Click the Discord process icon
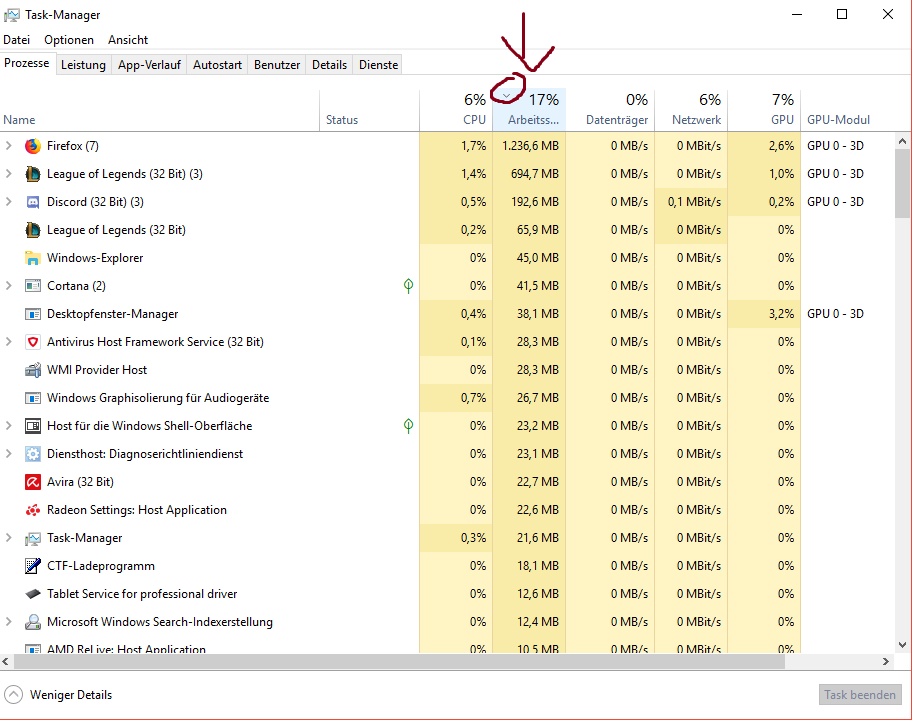 point(33,202)
